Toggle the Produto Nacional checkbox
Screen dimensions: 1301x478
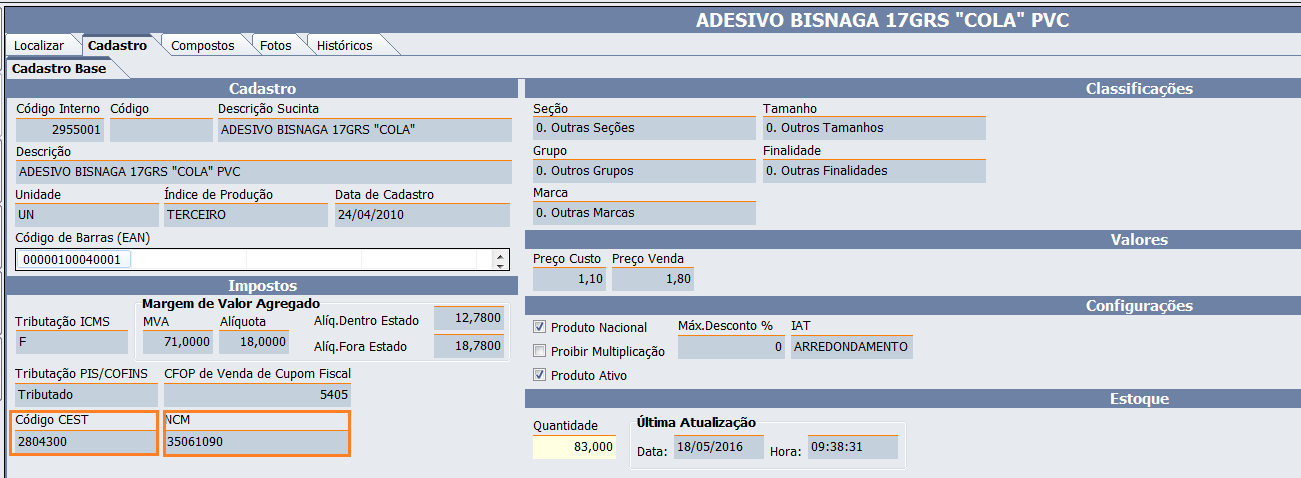click(x=540, y=327)
